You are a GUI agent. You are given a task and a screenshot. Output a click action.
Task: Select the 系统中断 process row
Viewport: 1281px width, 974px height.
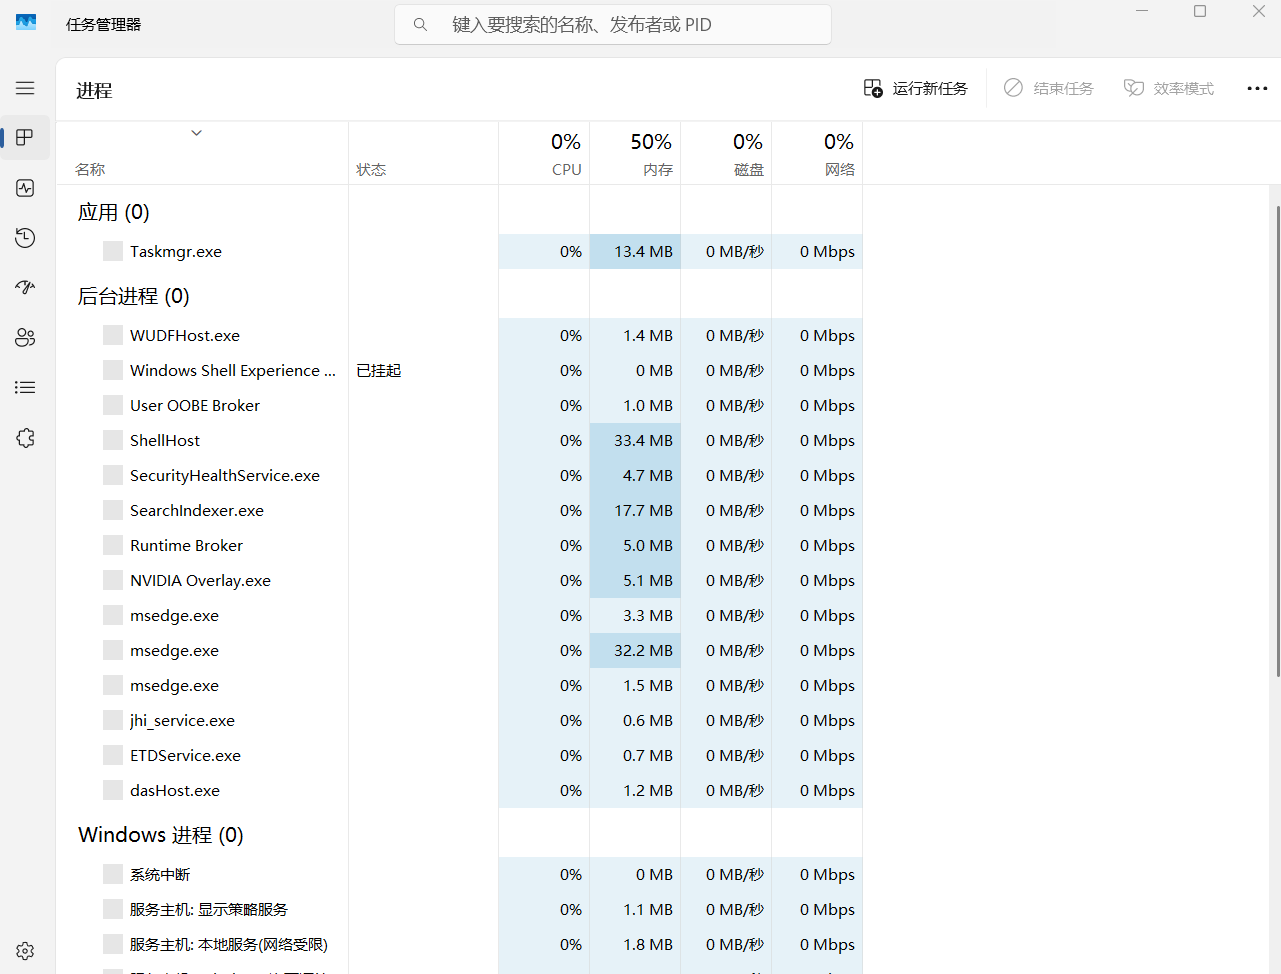pyautogui.click(x=460, y=874)
